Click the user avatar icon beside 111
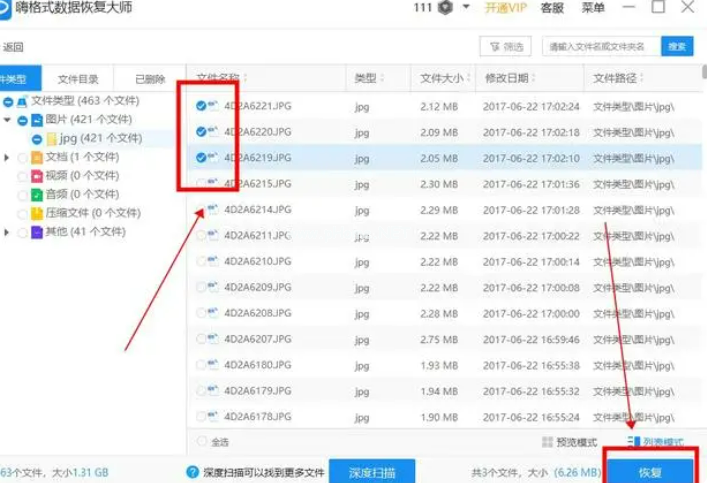Image resolution: width=707 pixels, height=483 pixels. (445, 8)
